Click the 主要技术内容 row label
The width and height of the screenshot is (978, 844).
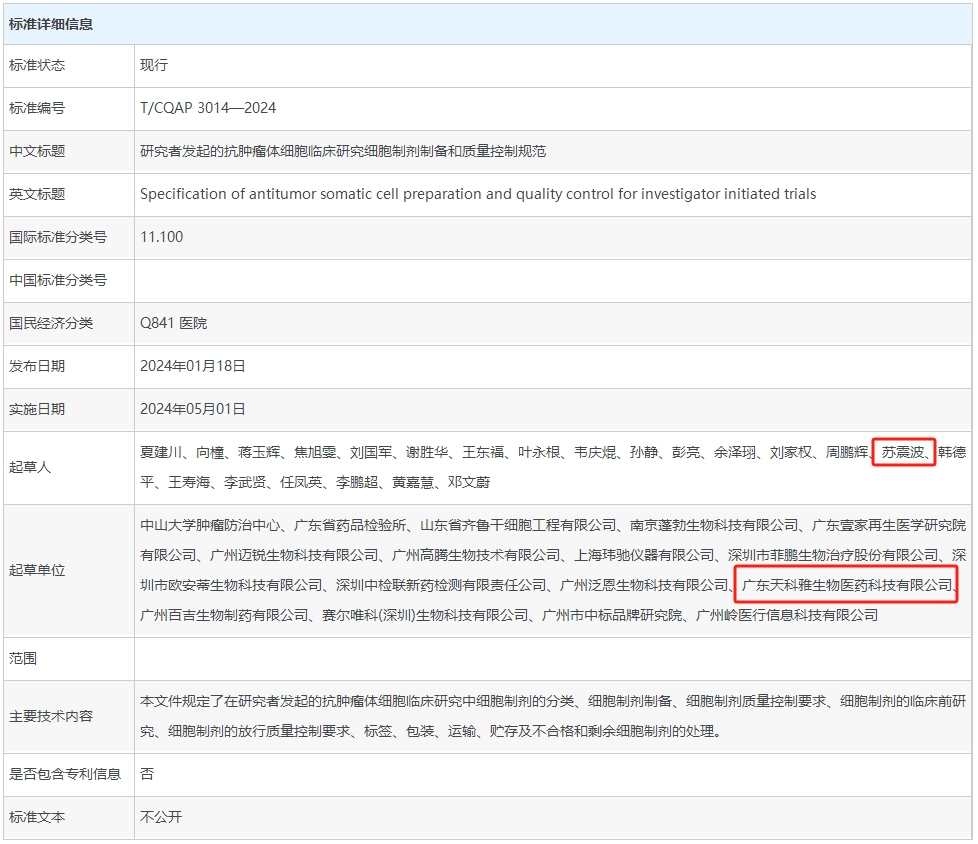(x=51, y=716)
